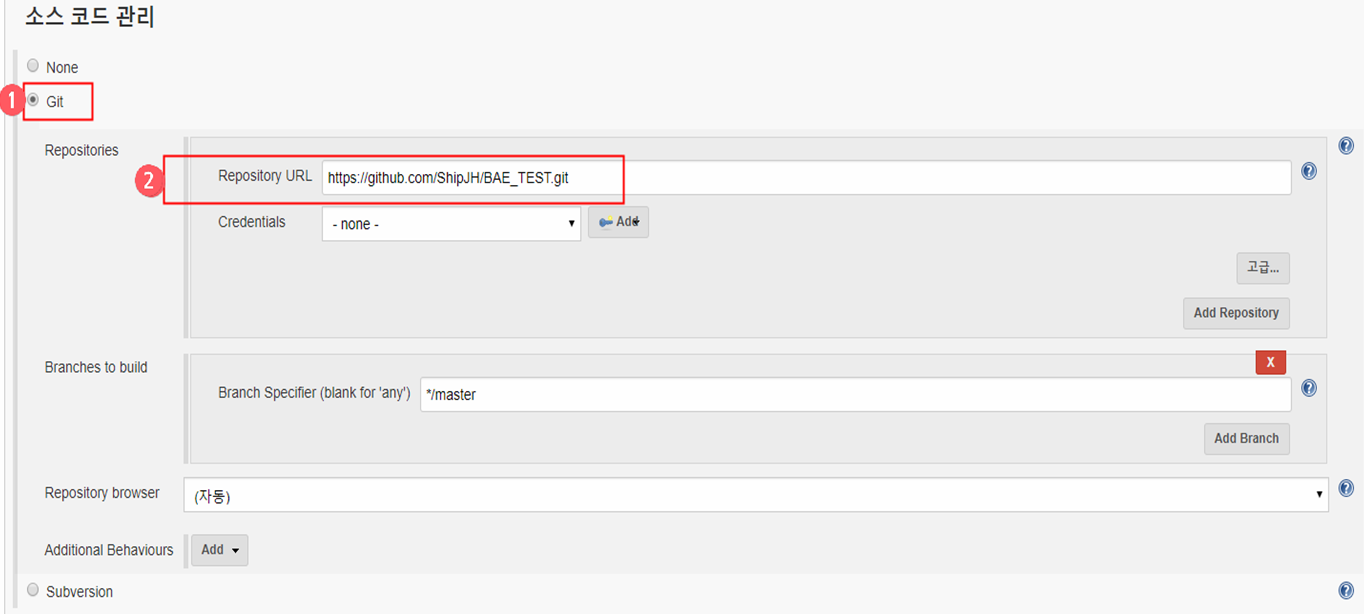Screen dimensions: 1364x614
Task: Open help icon next to Repository browser
Action: click(x=1346, y=488)
